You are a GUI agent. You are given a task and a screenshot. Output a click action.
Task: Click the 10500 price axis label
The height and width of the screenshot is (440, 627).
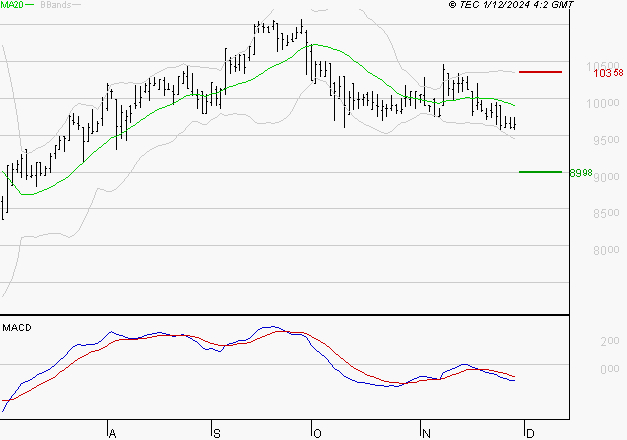(603, 66)
